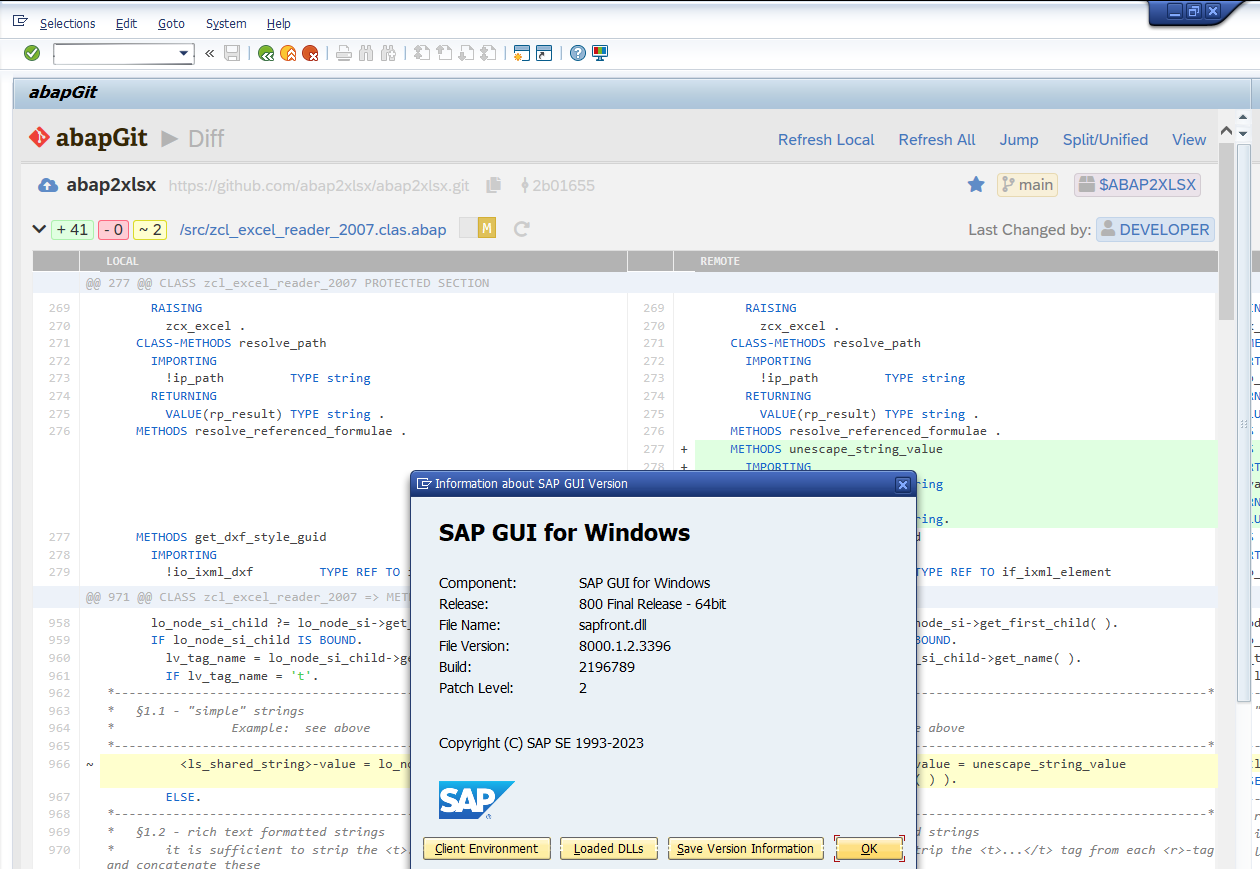Screen dimensions: 1260x869
Task: Refresh the diff with the circular arrow icon
Action: coord(521,229)
